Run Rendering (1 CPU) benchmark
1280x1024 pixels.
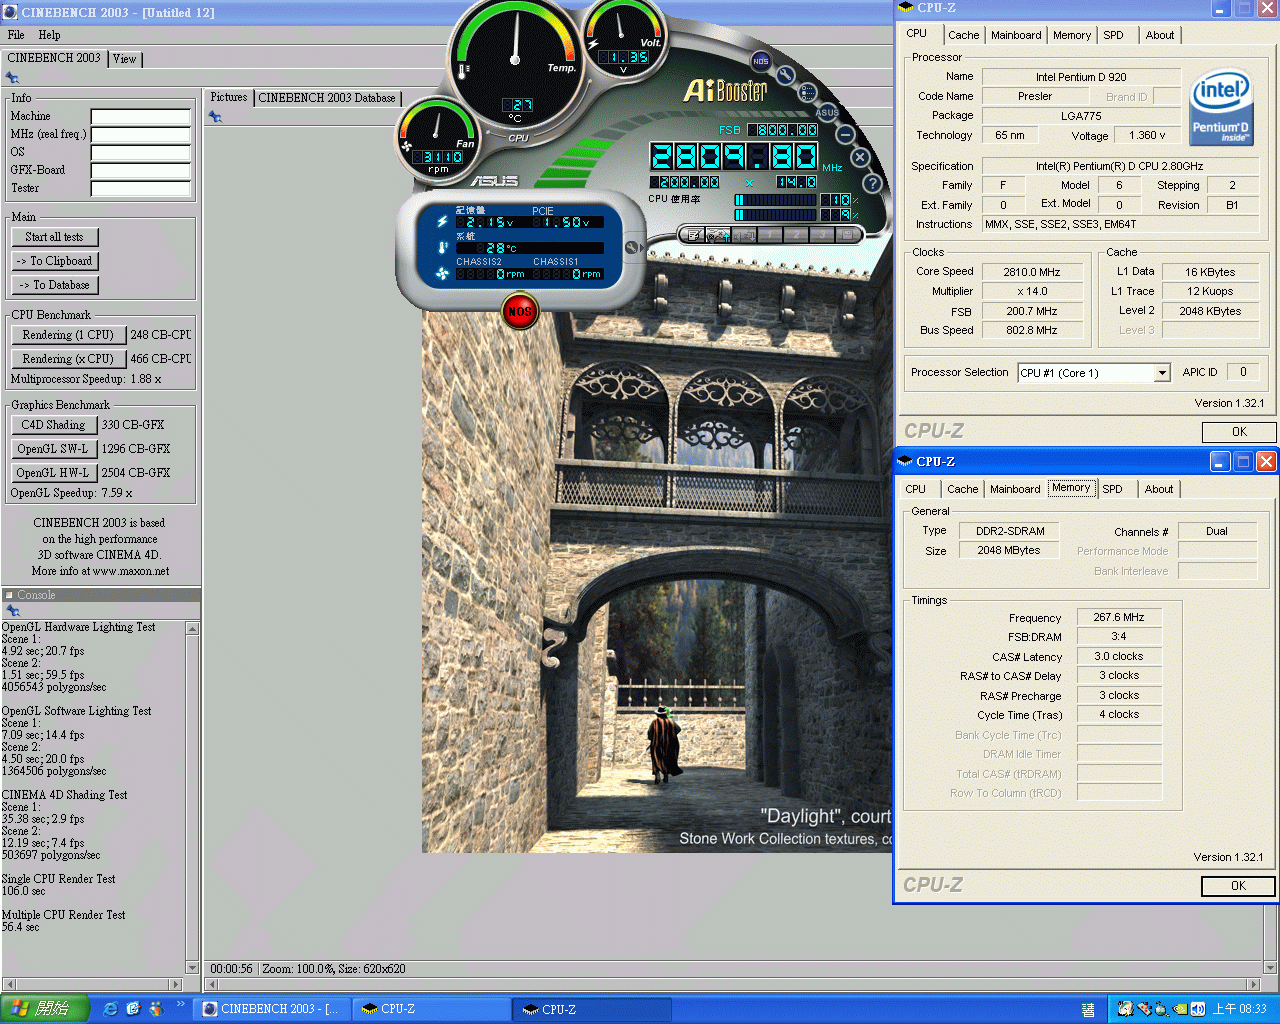coord(68,335)
